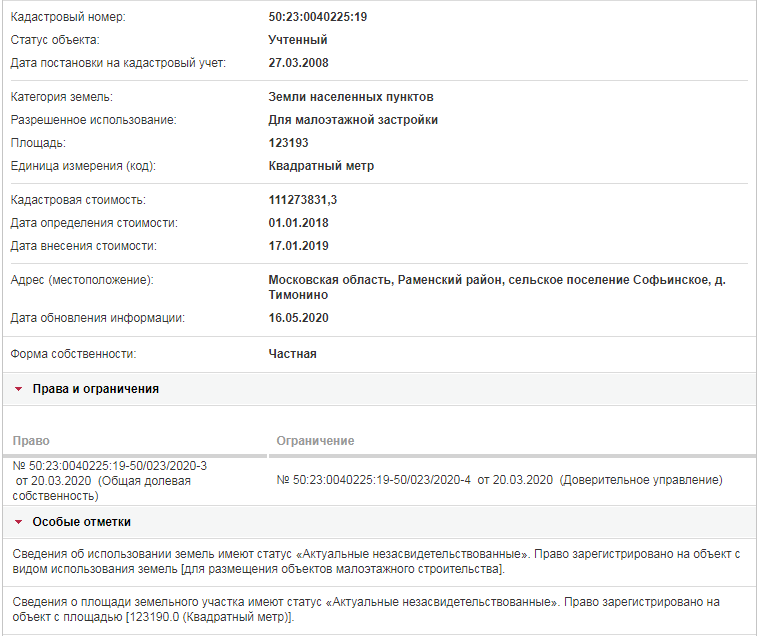759x636 pixels.
Task: Select restriction record 50/023/2020-4 Доверительное управление
Action: [x=499, y=480]
